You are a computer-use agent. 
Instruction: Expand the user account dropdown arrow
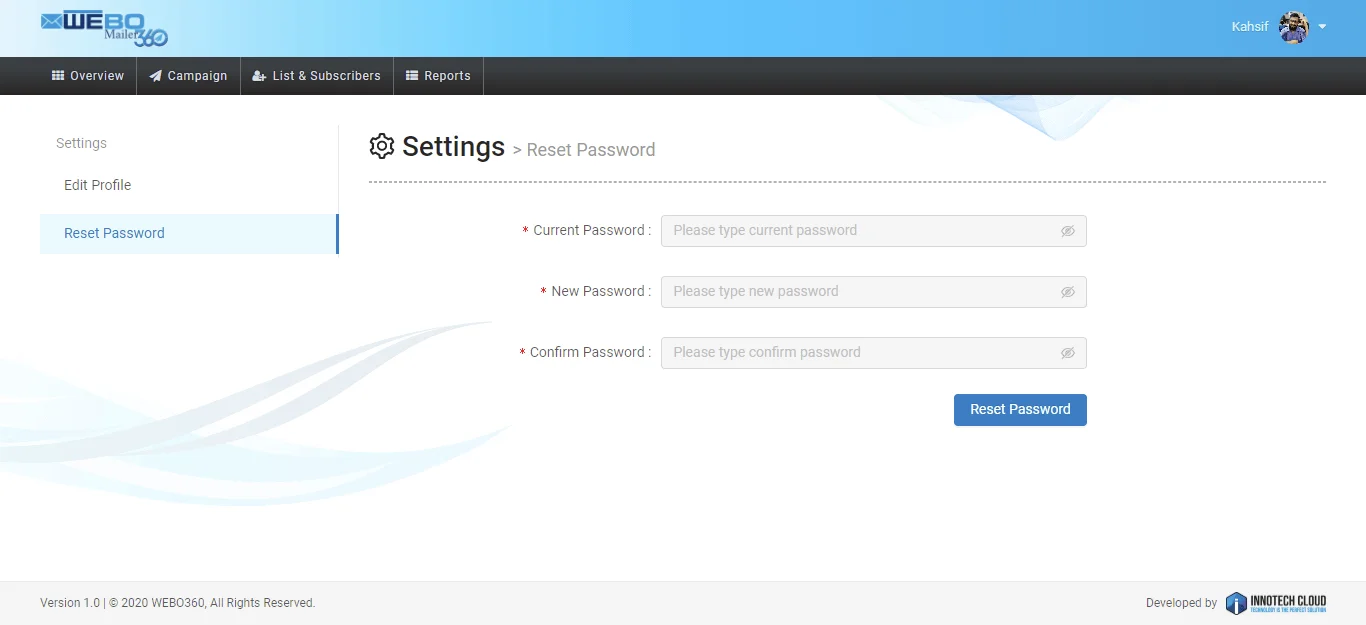click(1323, 27)
